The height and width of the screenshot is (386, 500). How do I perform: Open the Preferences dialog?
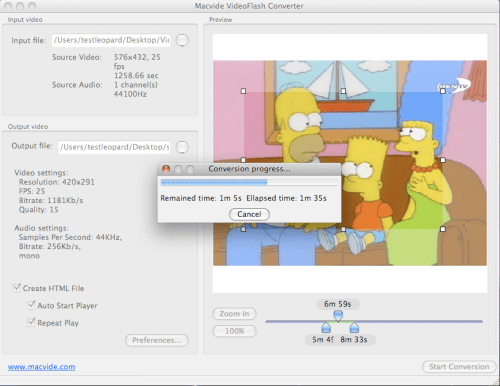tap(157, 340)
